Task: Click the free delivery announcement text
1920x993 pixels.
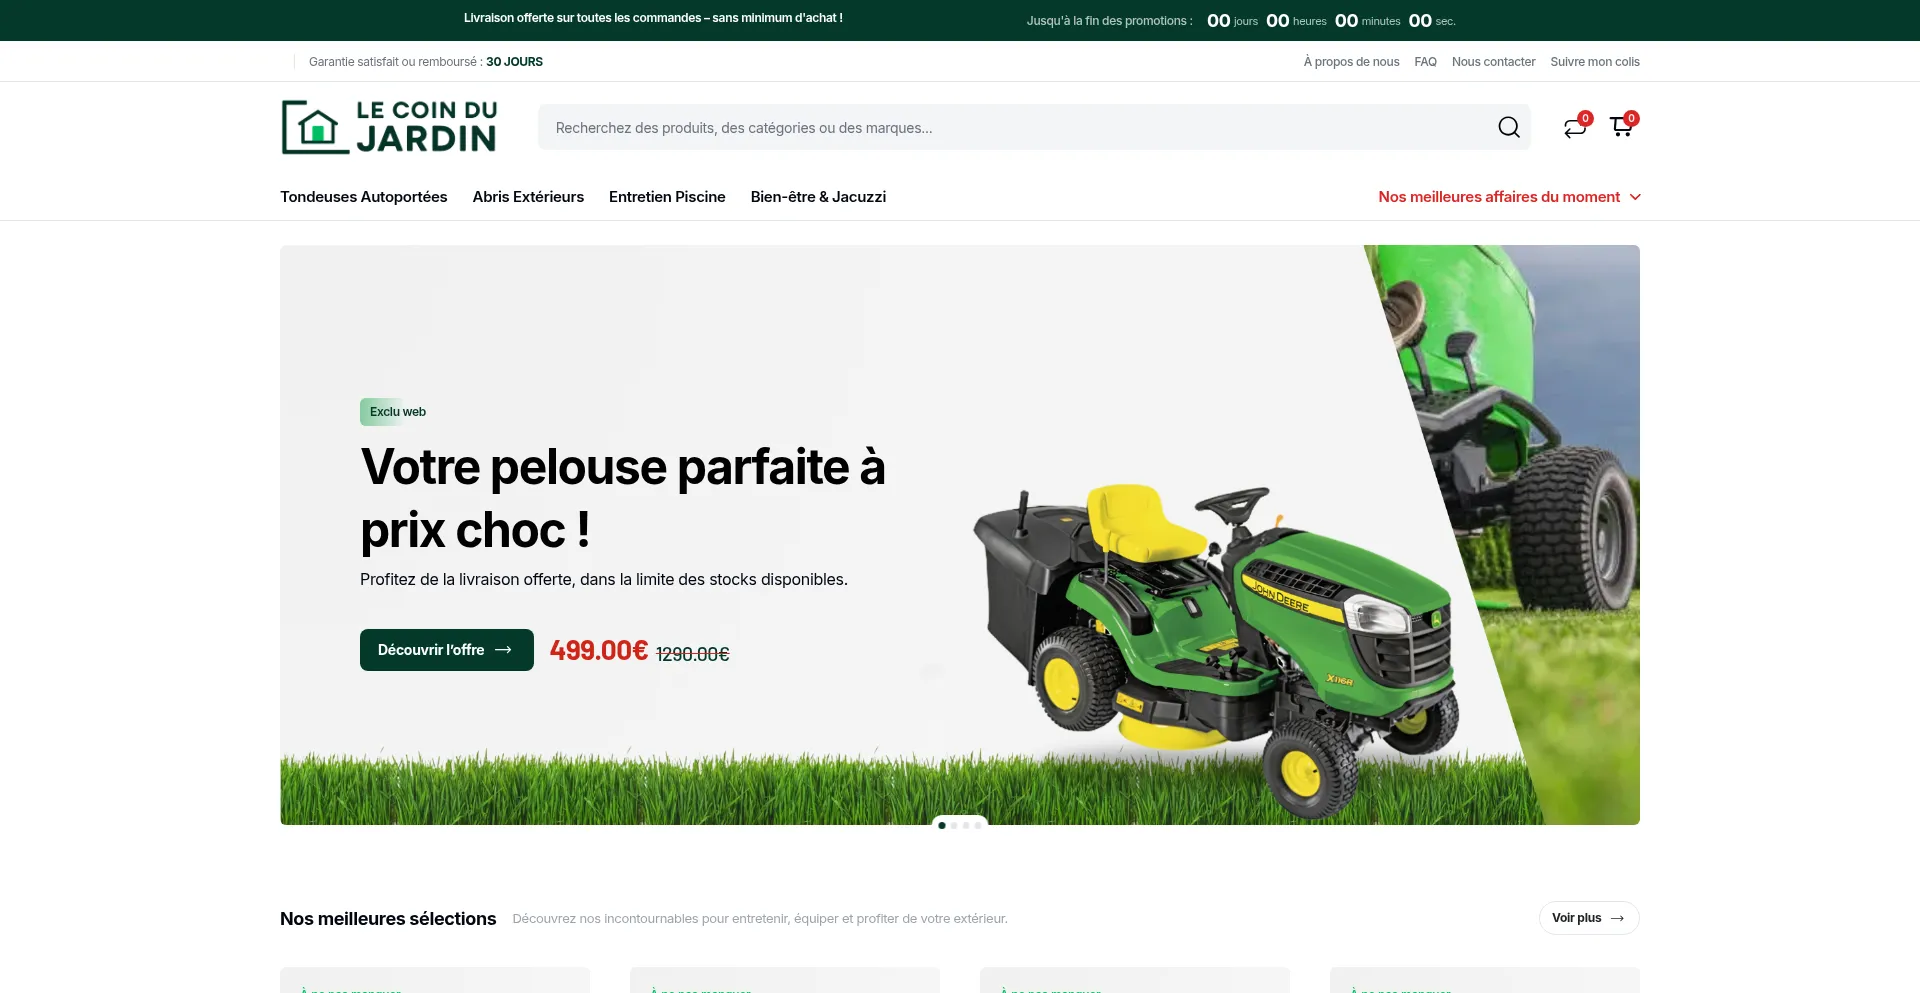Action: coord(653,18)
